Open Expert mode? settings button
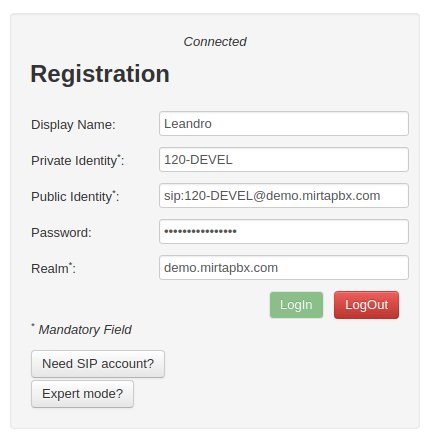The image size is (430, 446). (82, 394)
